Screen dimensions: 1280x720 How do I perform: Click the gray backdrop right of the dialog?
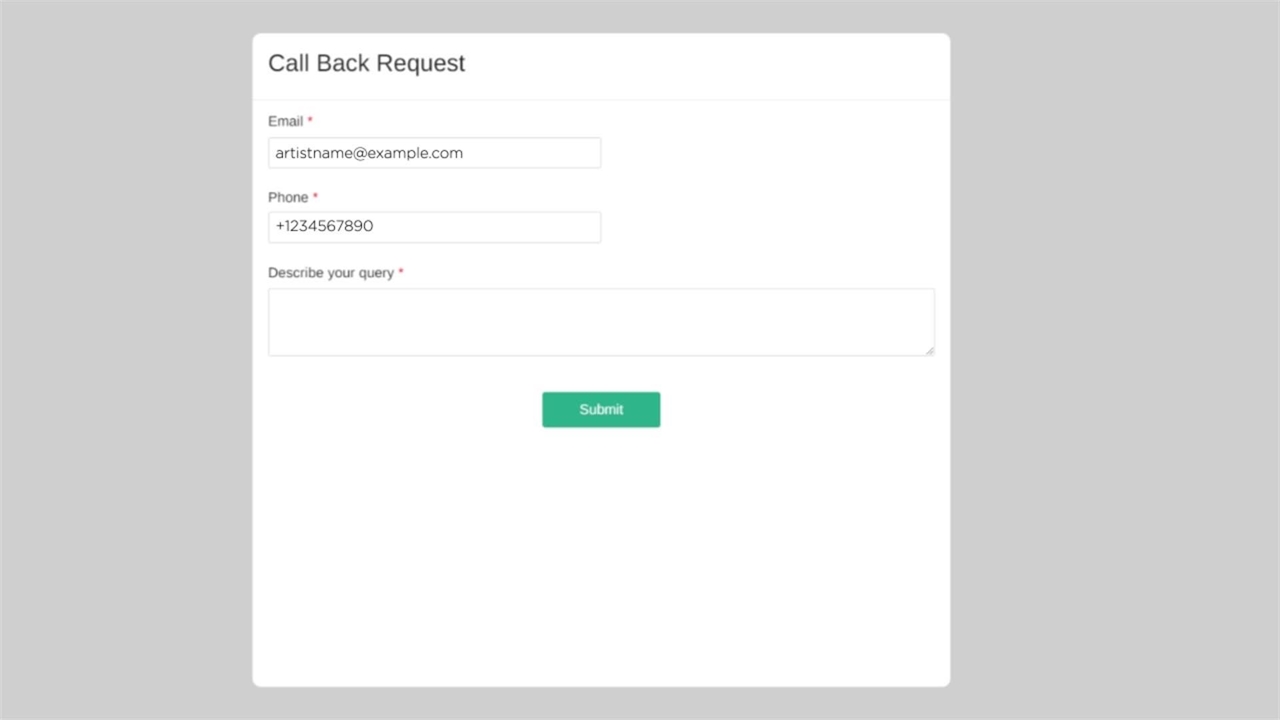point(1115,360)
